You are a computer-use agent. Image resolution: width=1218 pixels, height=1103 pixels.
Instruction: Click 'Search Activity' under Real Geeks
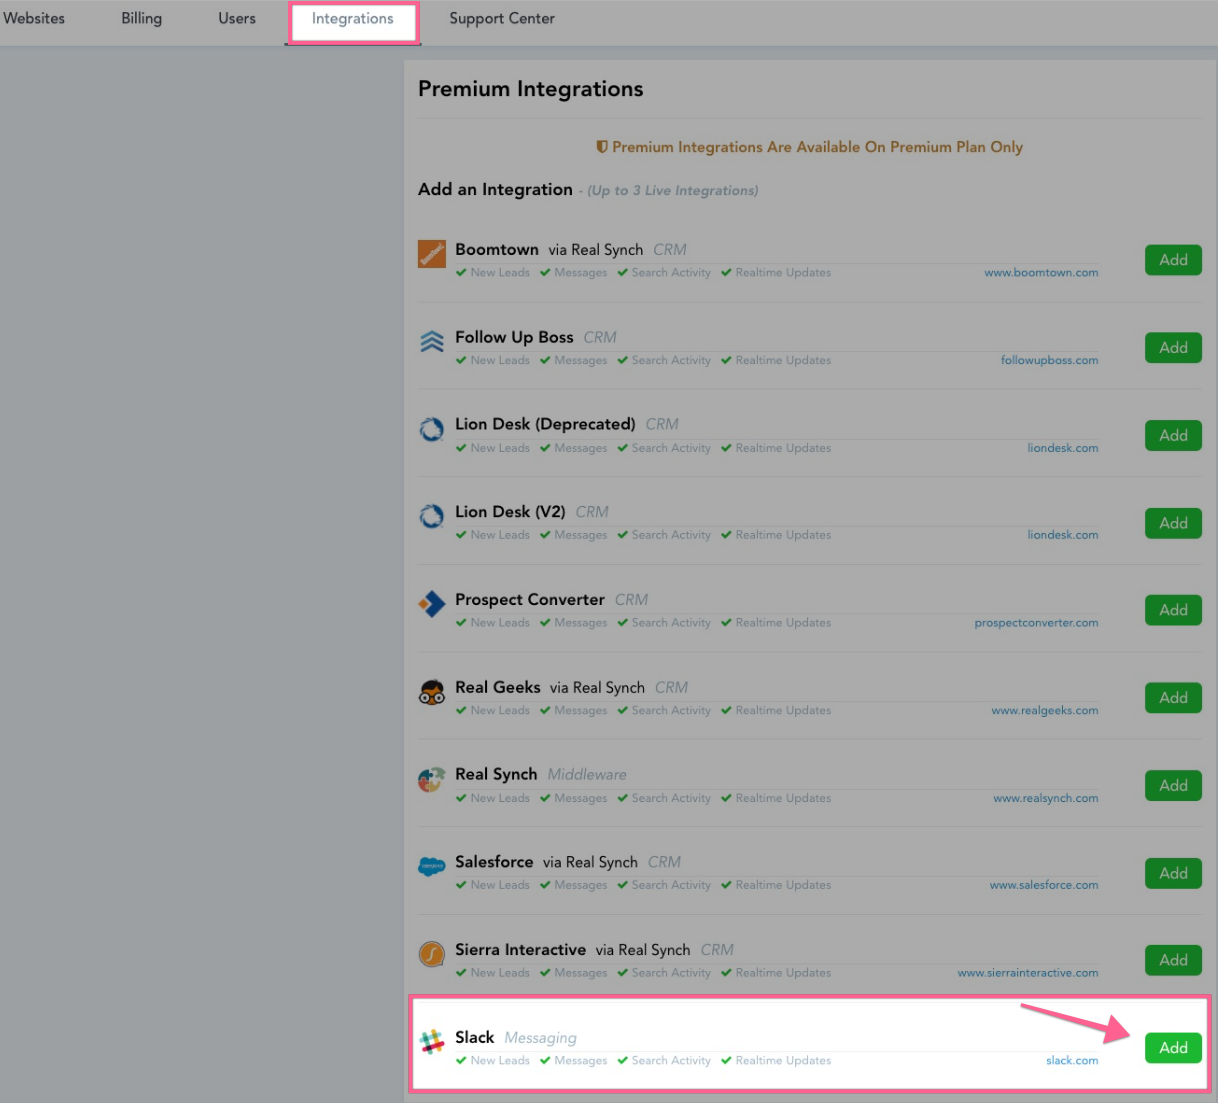click(x=671, y=711)
